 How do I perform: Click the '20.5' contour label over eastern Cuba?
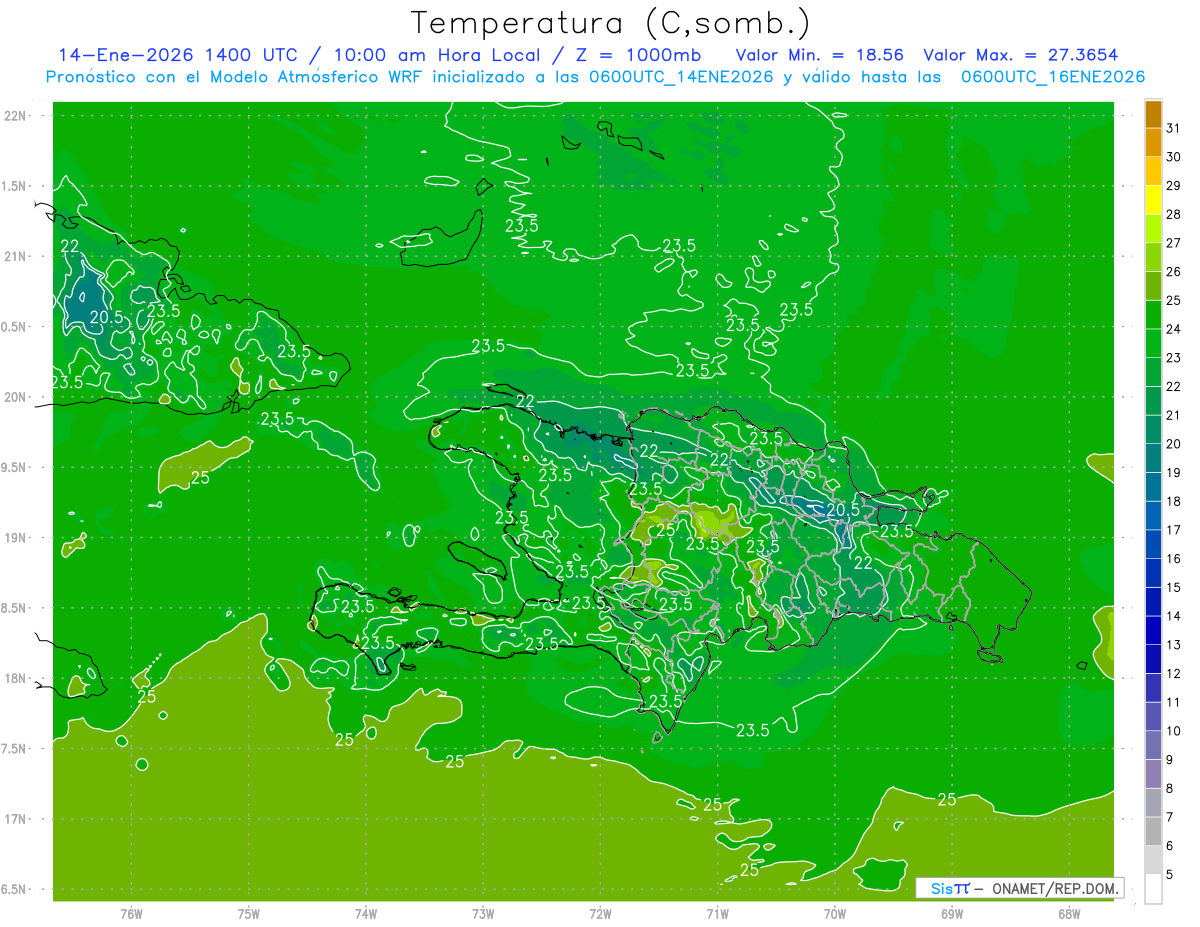pos(106,317)
